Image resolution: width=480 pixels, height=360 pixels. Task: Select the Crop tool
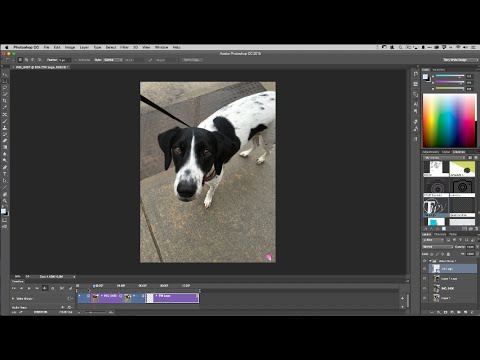(5, 101)
